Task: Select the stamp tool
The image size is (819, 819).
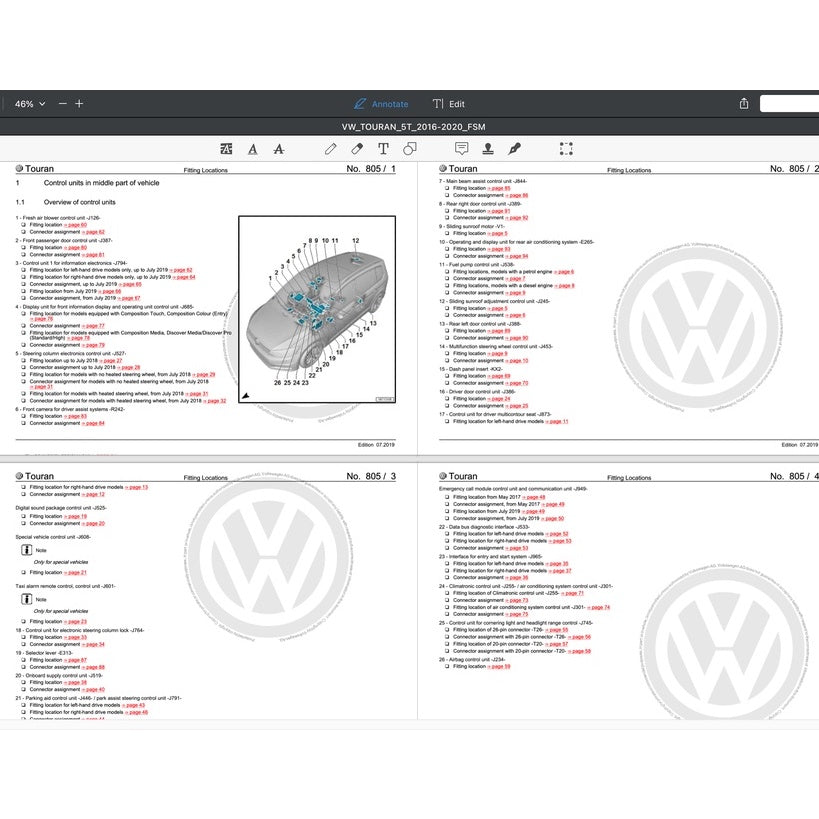Action: 487,148
